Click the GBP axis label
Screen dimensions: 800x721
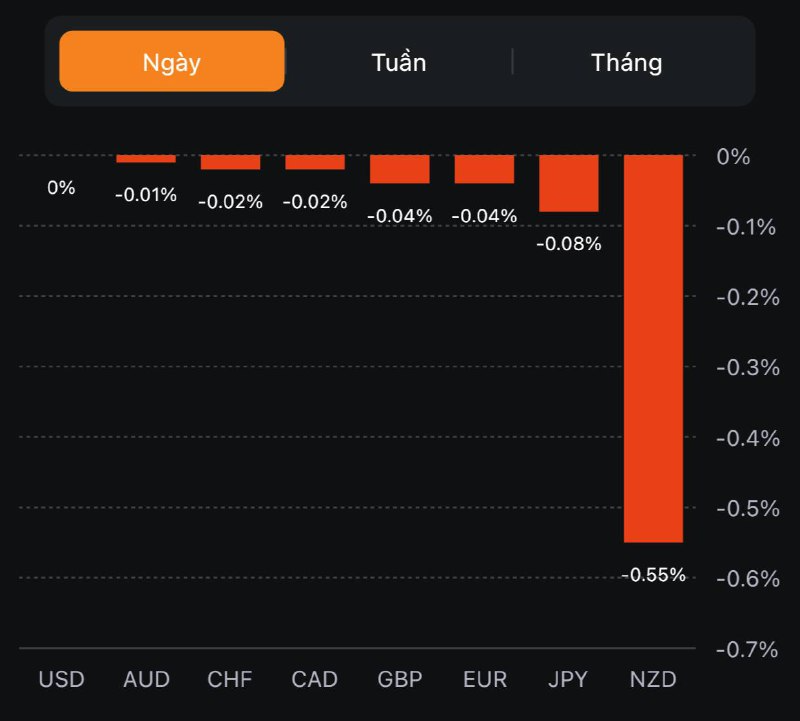click(399, 680)
